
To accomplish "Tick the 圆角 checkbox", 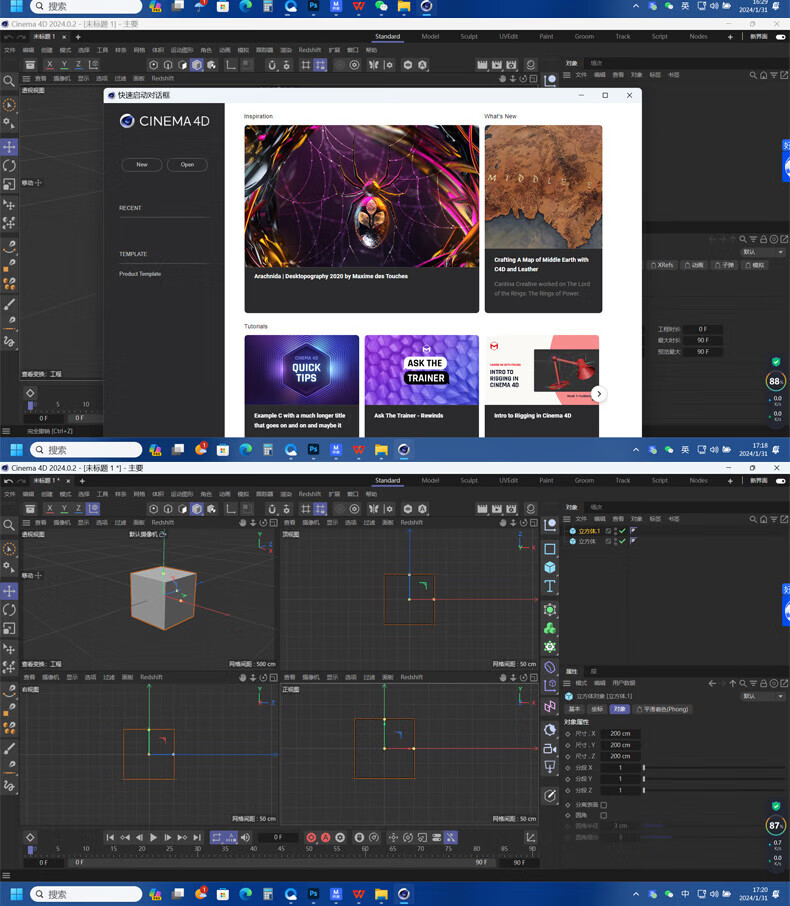I will [x=604, y=815].
